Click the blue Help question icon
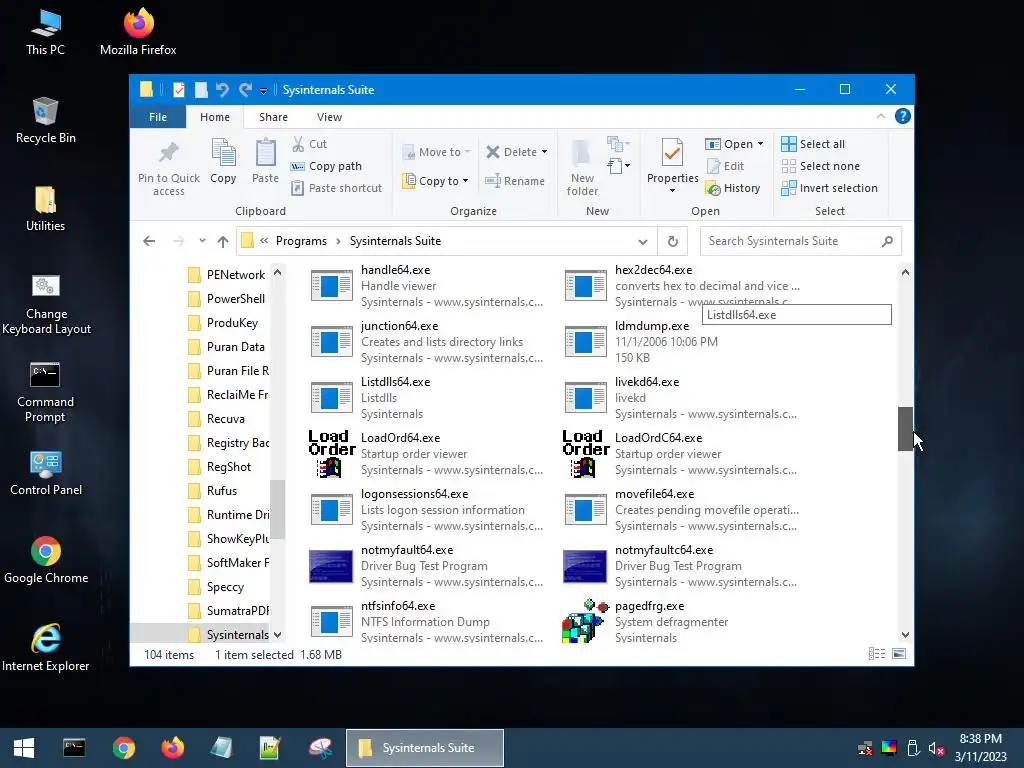1024x768 pixels. pyautogui.click(x=903, y=116)
